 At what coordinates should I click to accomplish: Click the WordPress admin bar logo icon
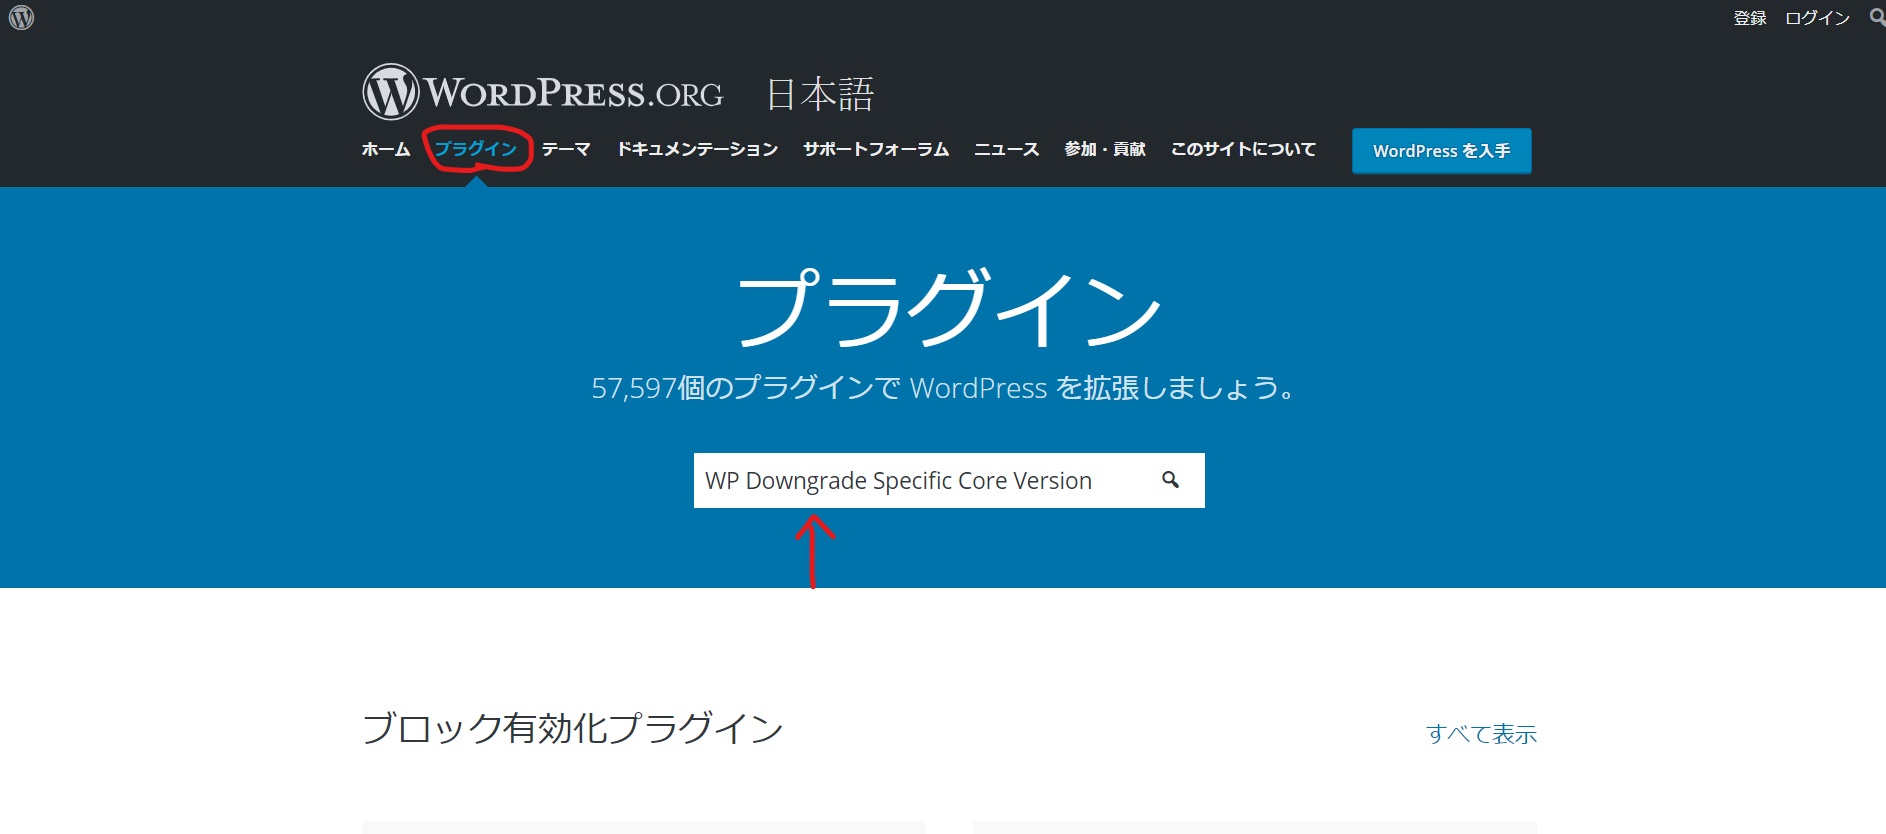[21, 17]
